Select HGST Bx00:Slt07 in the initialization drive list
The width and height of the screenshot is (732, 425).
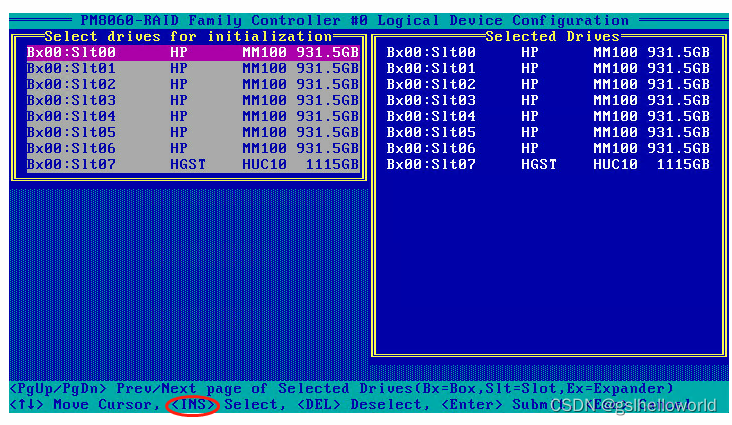[193, 164]
